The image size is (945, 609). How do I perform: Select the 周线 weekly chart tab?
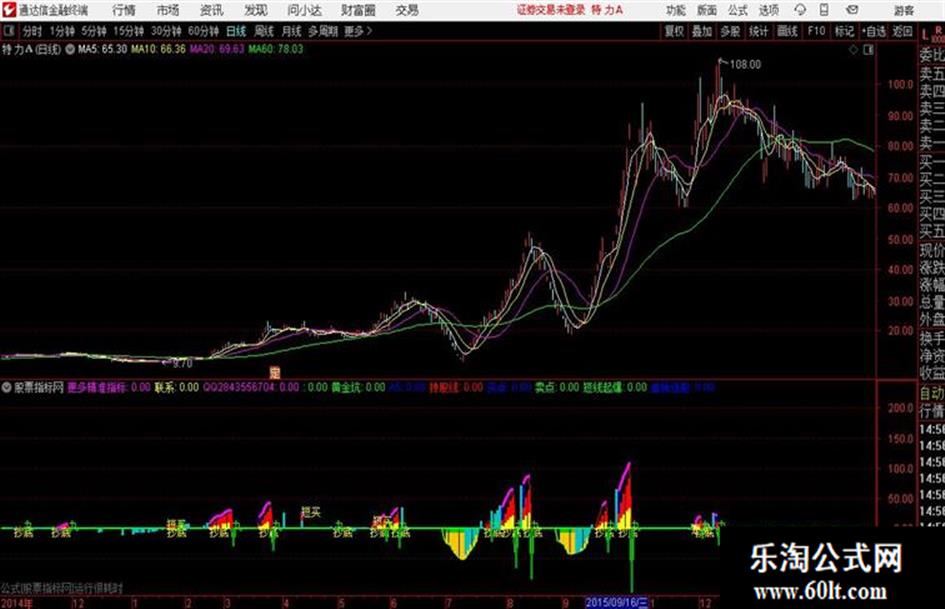pos(264,31)
